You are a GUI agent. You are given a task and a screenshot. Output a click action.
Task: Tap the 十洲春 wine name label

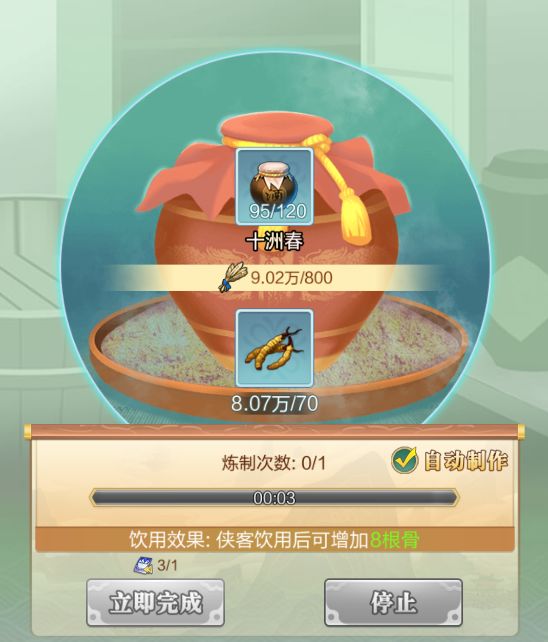coord(274,242)
